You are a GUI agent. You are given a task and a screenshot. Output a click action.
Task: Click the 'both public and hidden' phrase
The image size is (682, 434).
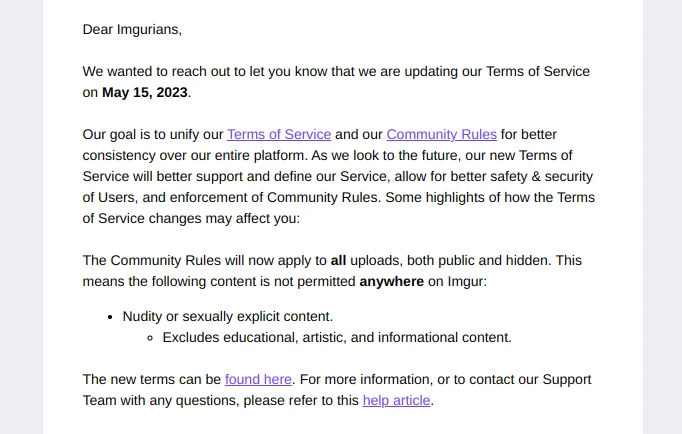pyautogui.click(x=478, y=260)
